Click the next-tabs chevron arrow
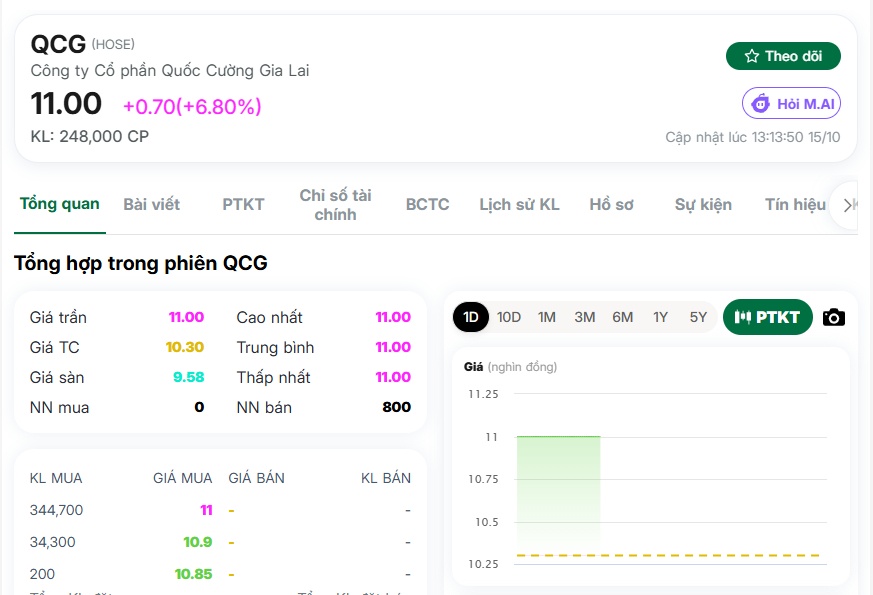The width and height of the screenshot is (873, 595). pyautogui.click(x=847, y=205)
